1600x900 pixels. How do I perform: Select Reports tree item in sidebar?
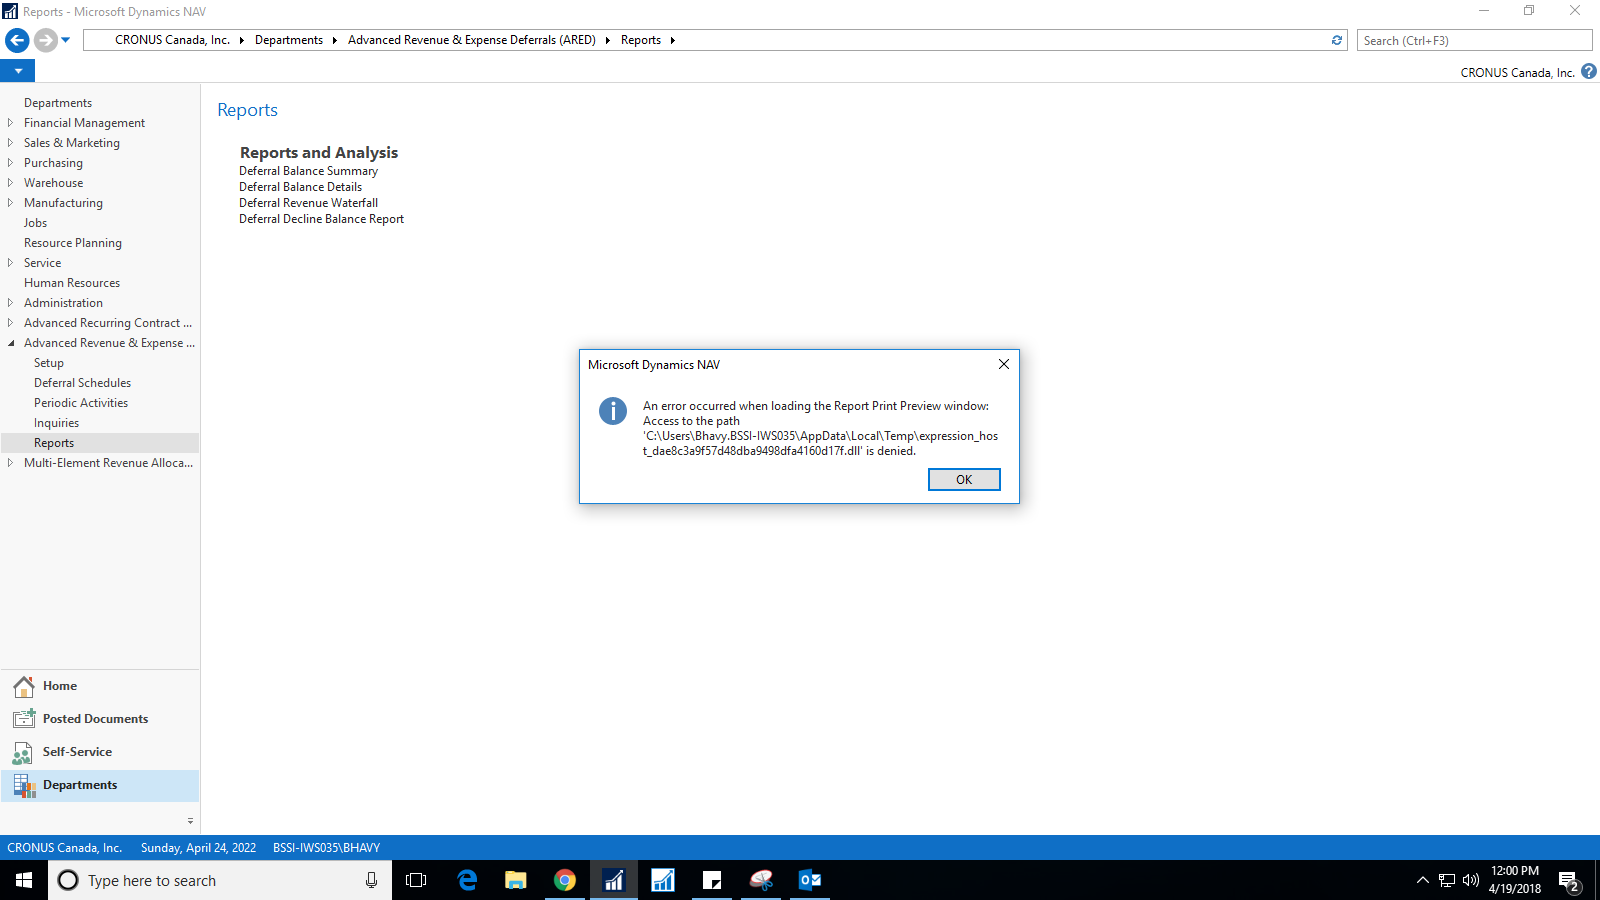point(54,443)
